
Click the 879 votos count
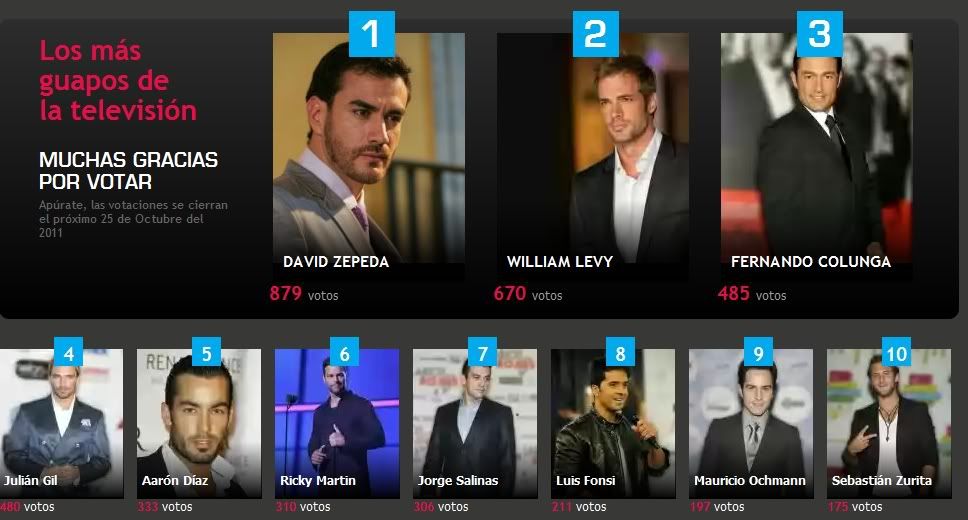point(304,293)
